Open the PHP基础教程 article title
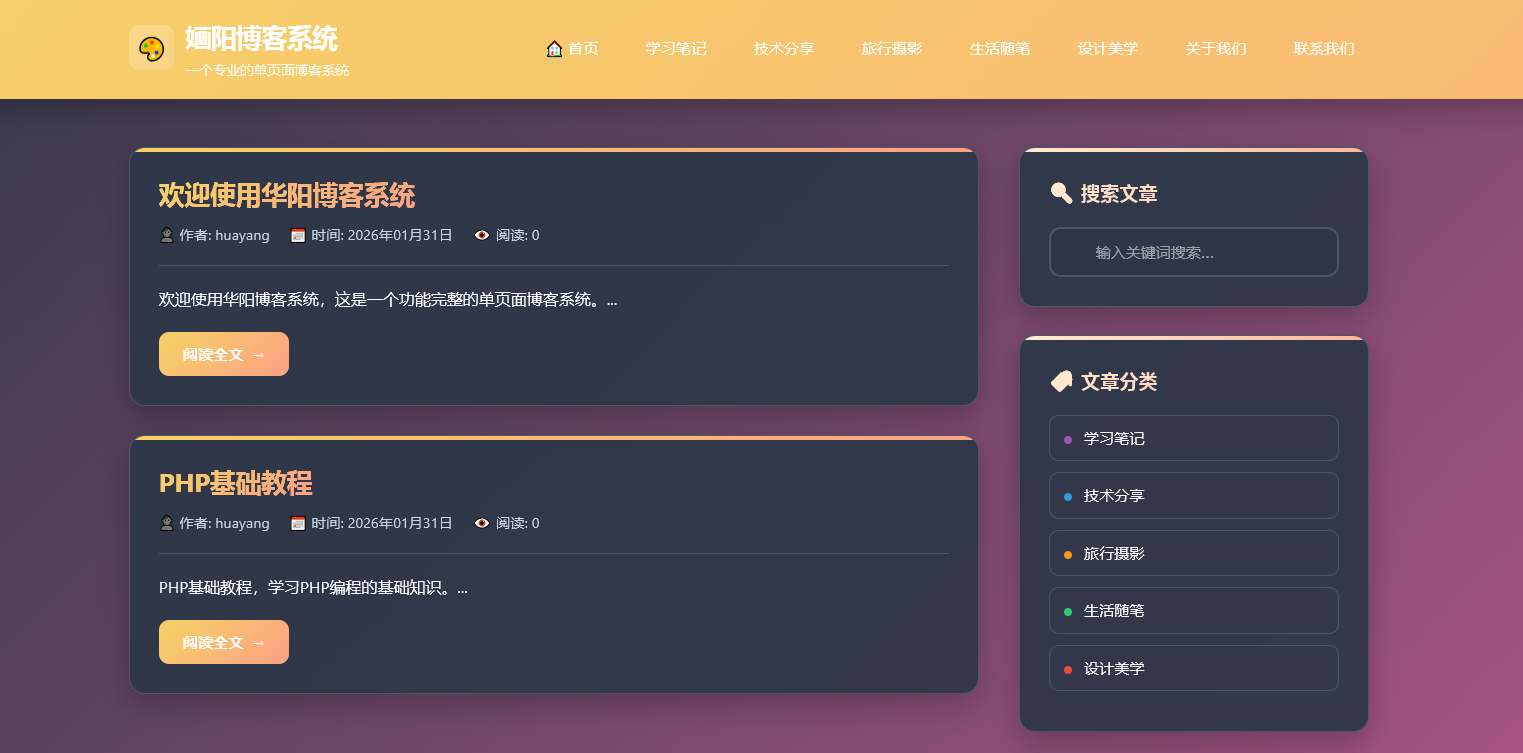Image resolution: width=1523 pixels, height=753 pixels. pos(235,483)
